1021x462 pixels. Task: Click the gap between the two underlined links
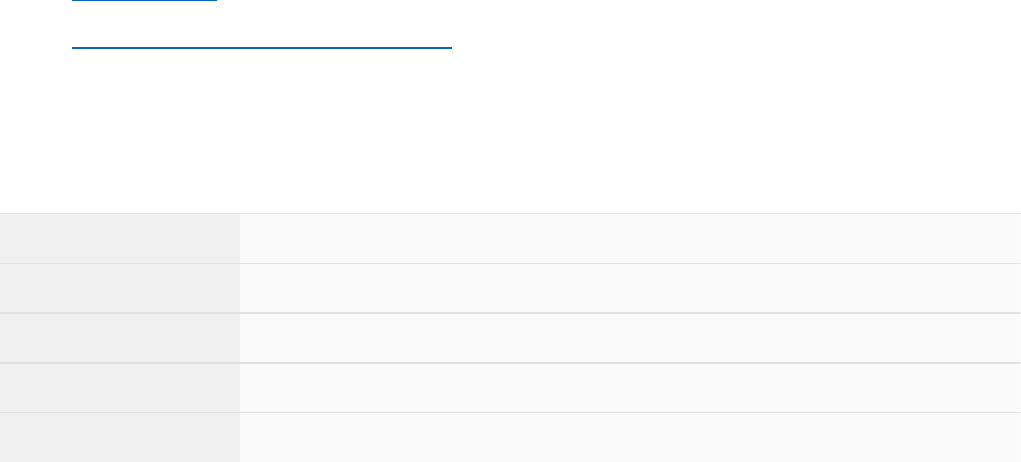tap(200, 22)
